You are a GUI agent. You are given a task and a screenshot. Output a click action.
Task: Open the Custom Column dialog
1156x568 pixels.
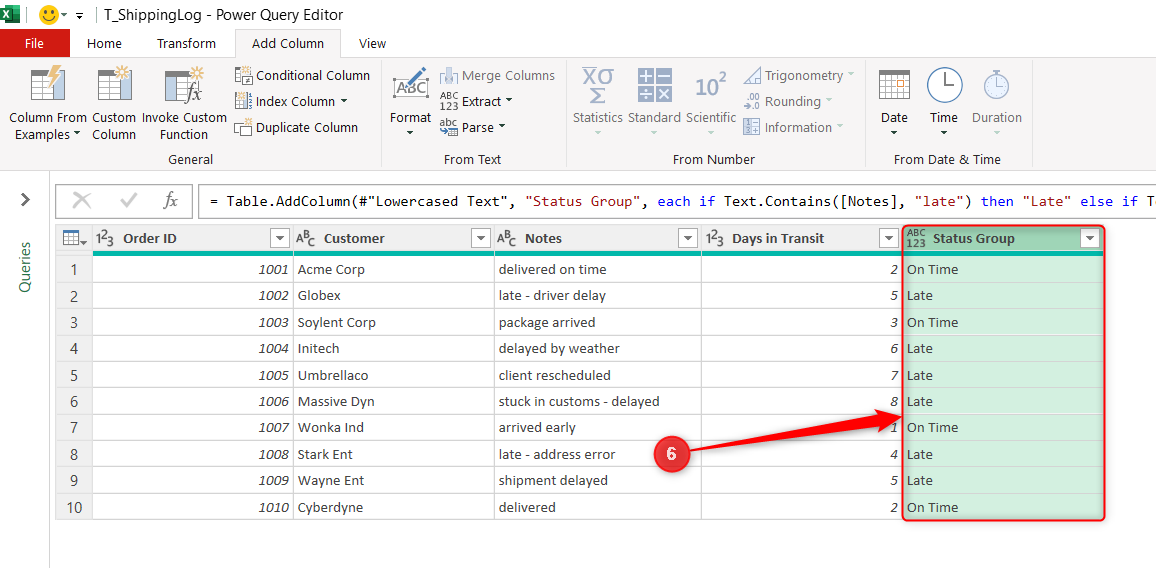(x=114, y=103)
